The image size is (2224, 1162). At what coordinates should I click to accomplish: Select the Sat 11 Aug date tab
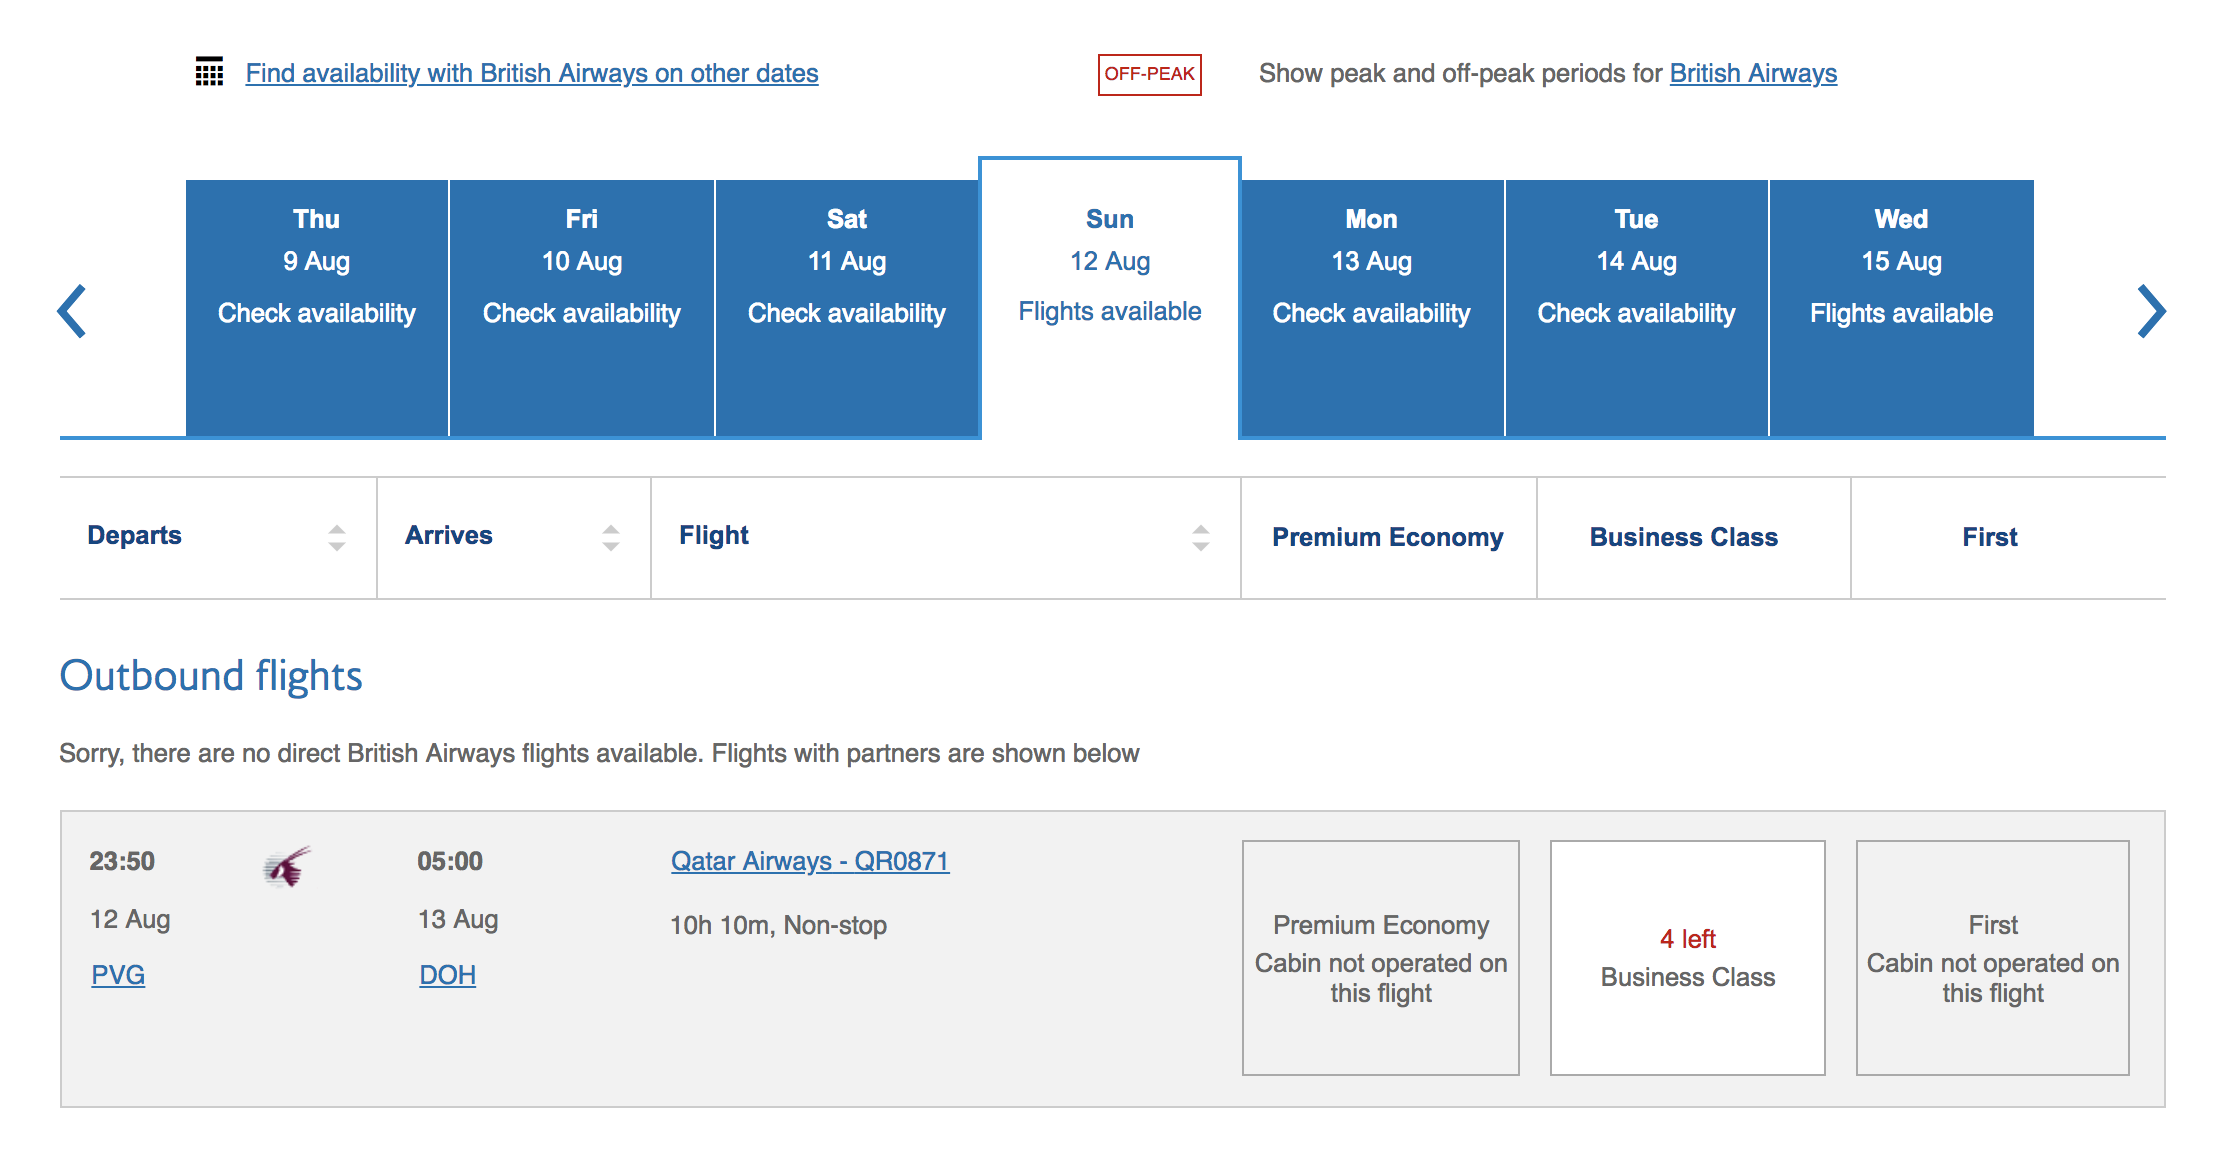coord(847,308)
